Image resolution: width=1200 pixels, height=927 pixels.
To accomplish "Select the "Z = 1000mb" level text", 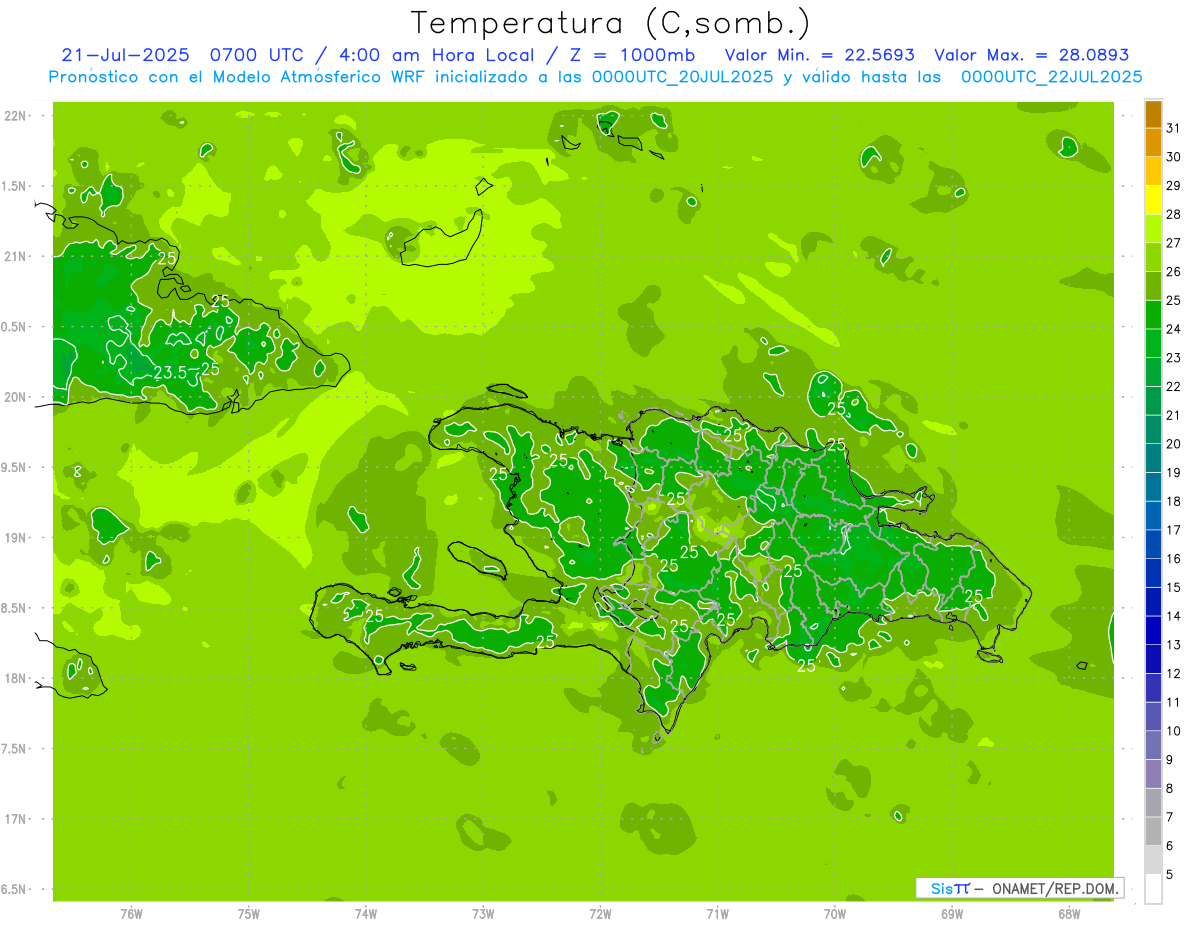I will click(x=631, y=55).
